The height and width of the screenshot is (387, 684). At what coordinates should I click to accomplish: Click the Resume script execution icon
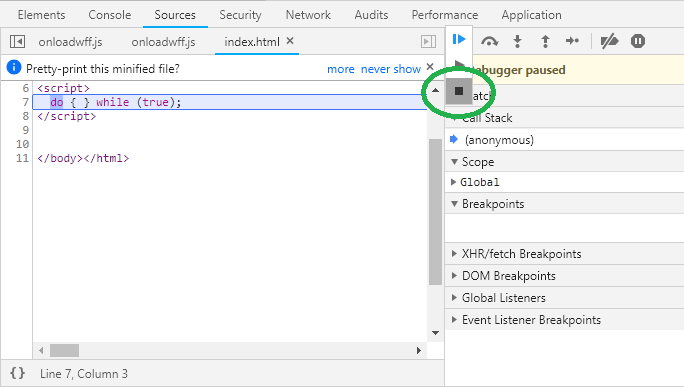[x=458, y=39]
